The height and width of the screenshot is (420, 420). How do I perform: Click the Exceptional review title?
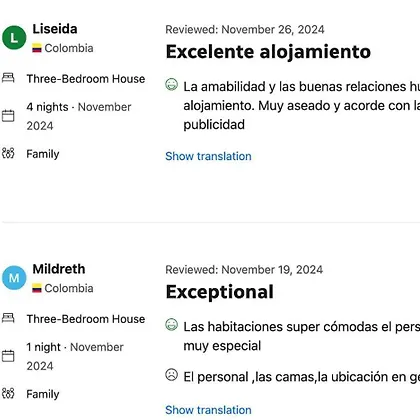[220, 292]
